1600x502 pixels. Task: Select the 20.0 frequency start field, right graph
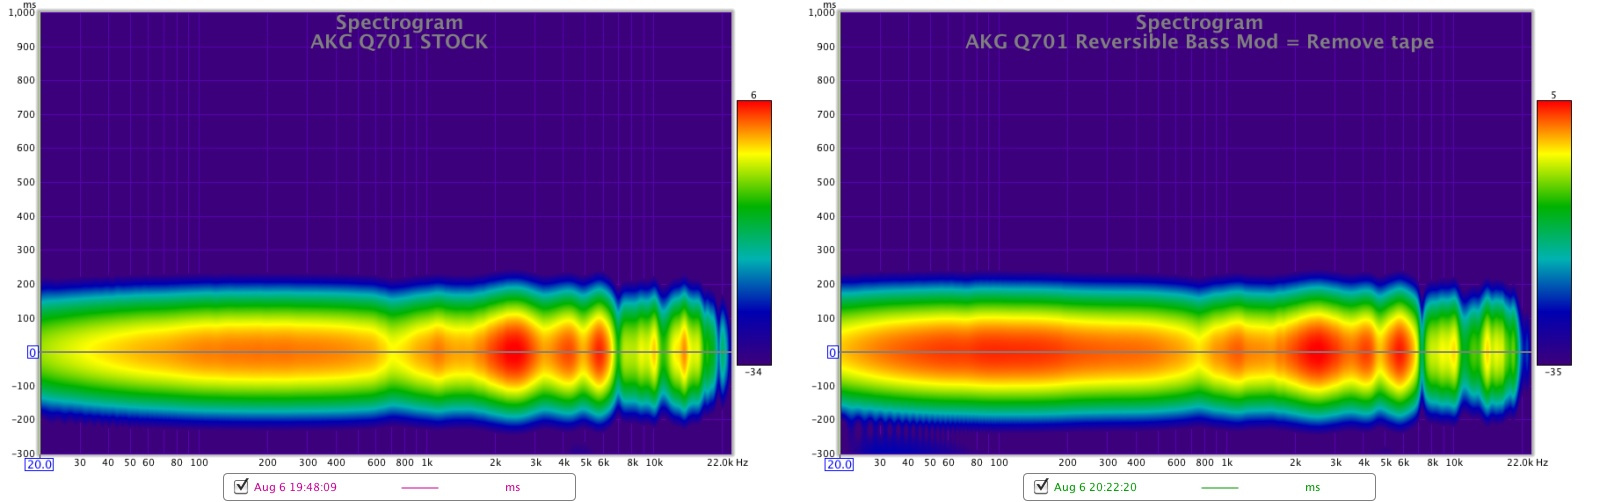(839, 464)
